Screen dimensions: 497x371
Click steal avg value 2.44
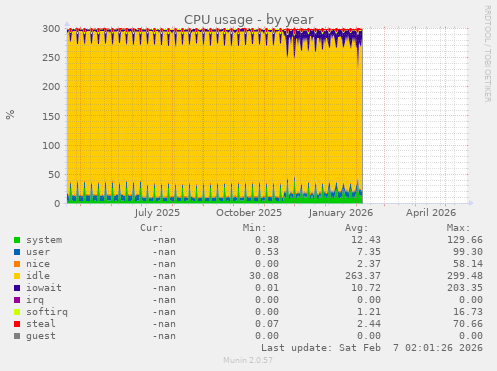[369, 324]
